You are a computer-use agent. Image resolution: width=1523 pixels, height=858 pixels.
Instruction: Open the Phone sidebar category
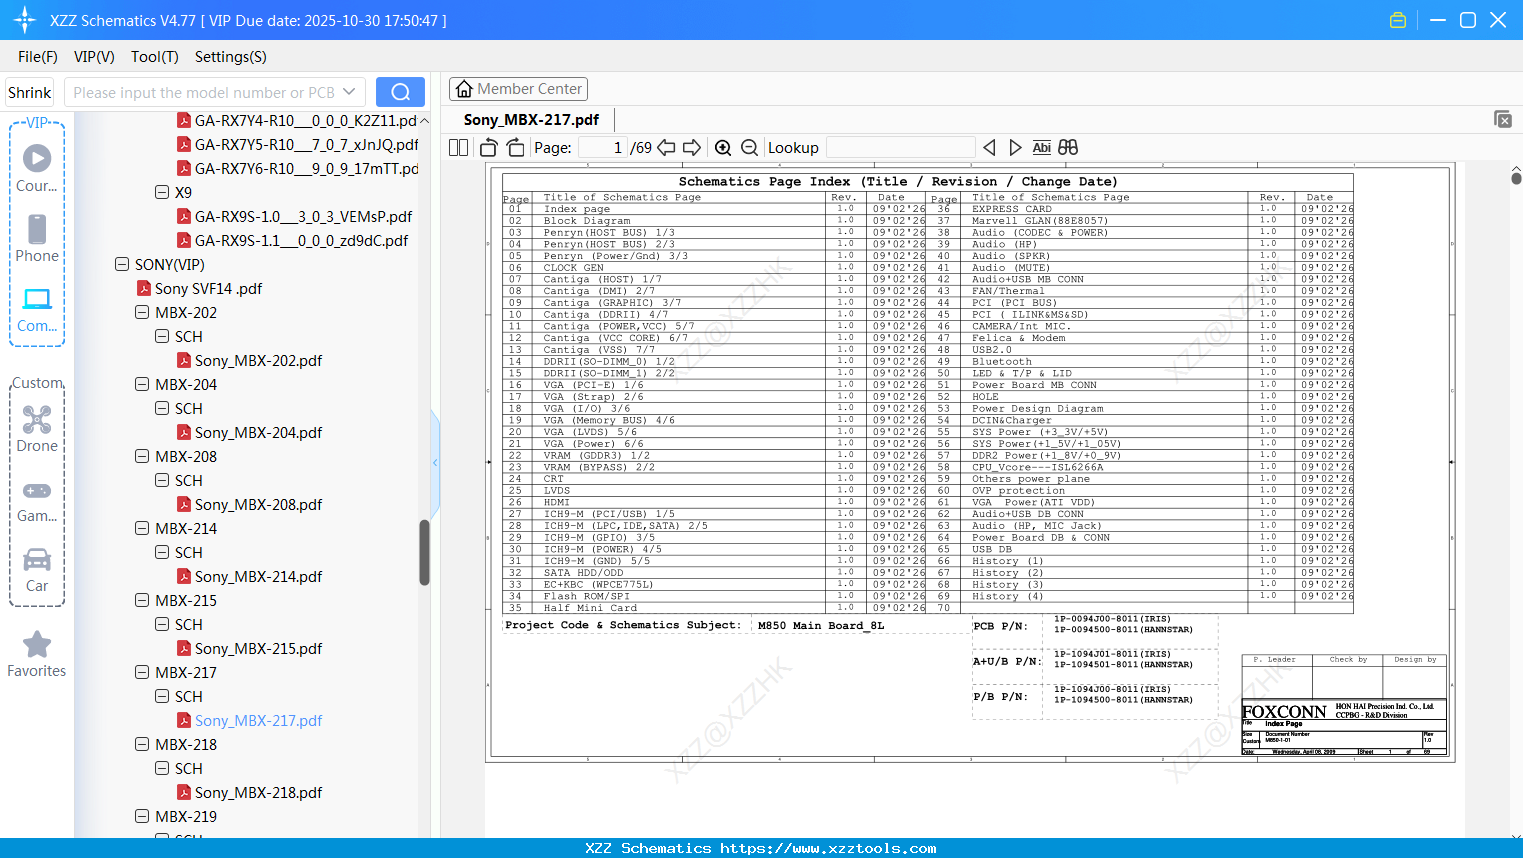(x=37, y=238)
